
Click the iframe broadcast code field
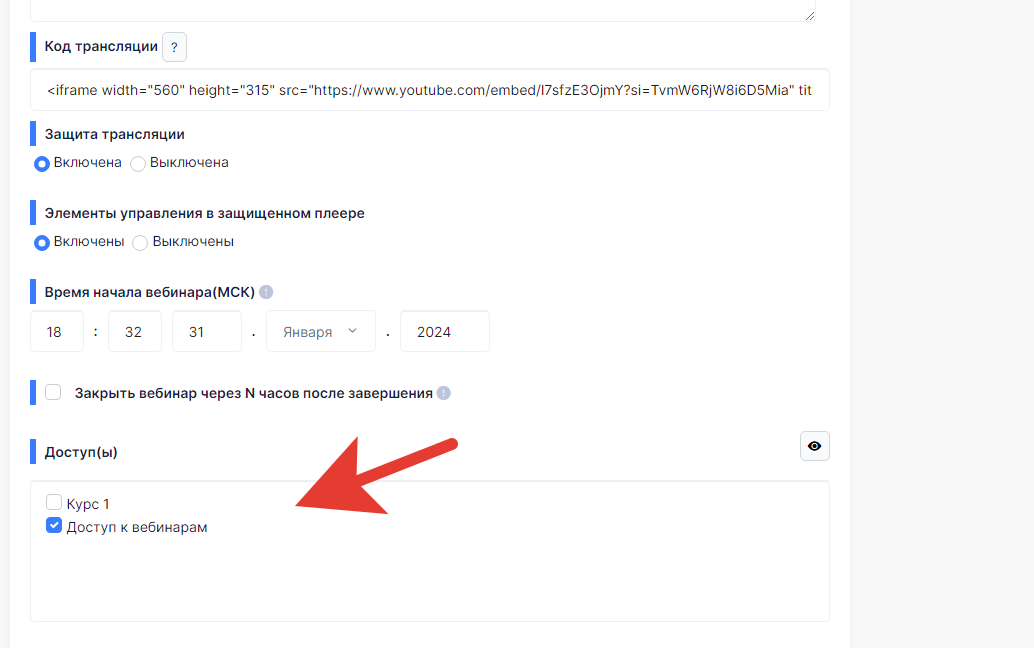(429, 90)
